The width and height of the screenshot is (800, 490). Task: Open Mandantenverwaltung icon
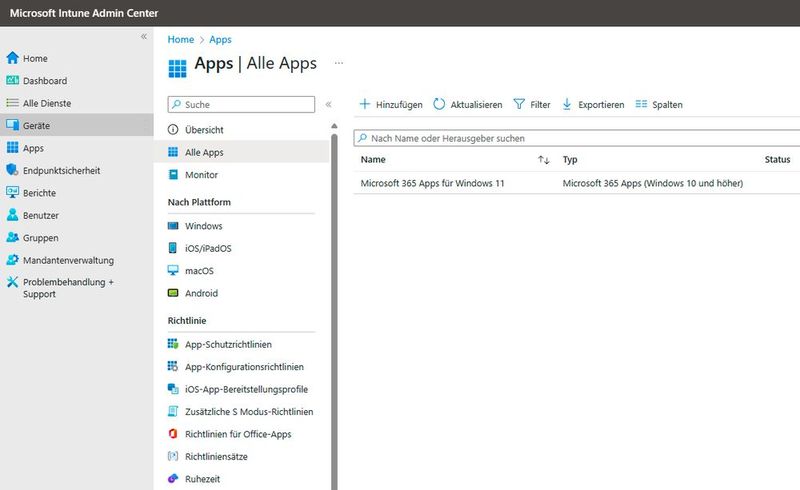pos(12,260)
